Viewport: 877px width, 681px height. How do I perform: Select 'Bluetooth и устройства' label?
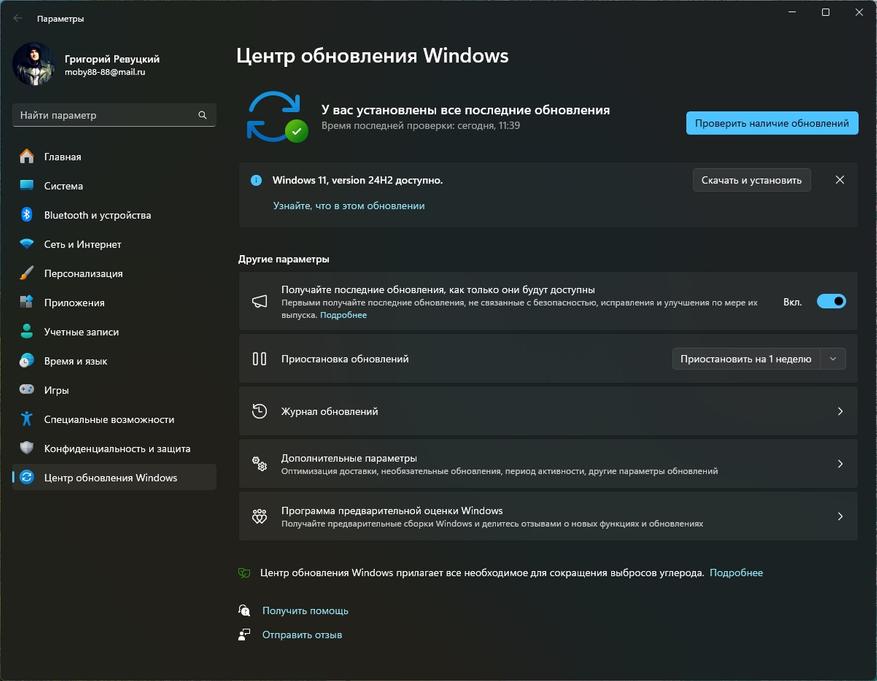click(97, 215)
